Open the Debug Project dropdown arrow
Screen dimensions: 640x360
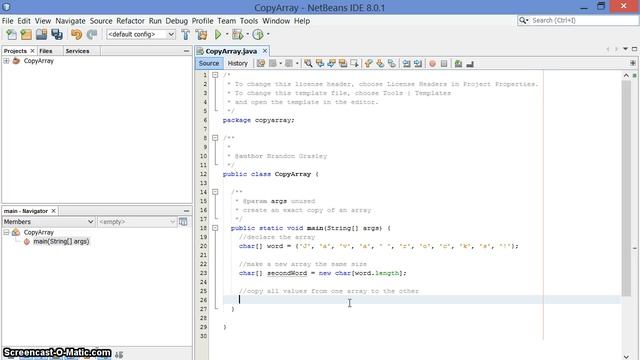coord(247,35)
